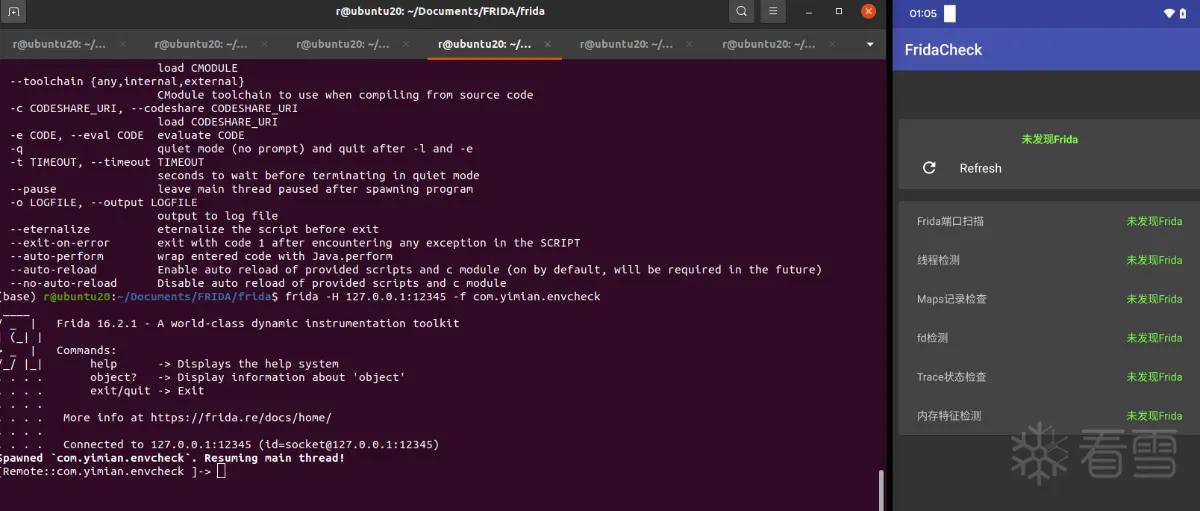Select the 内存特征检测 row label

click(949, 416)
